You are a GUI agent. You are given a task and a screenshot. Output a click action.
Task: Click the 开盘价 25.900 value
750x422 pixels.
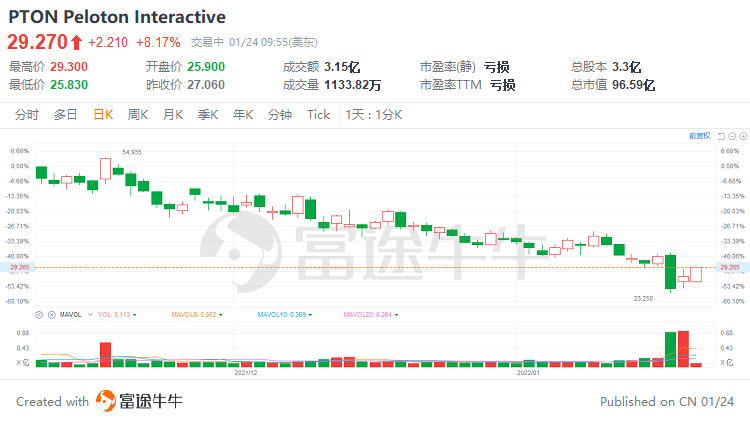(206, 67)
